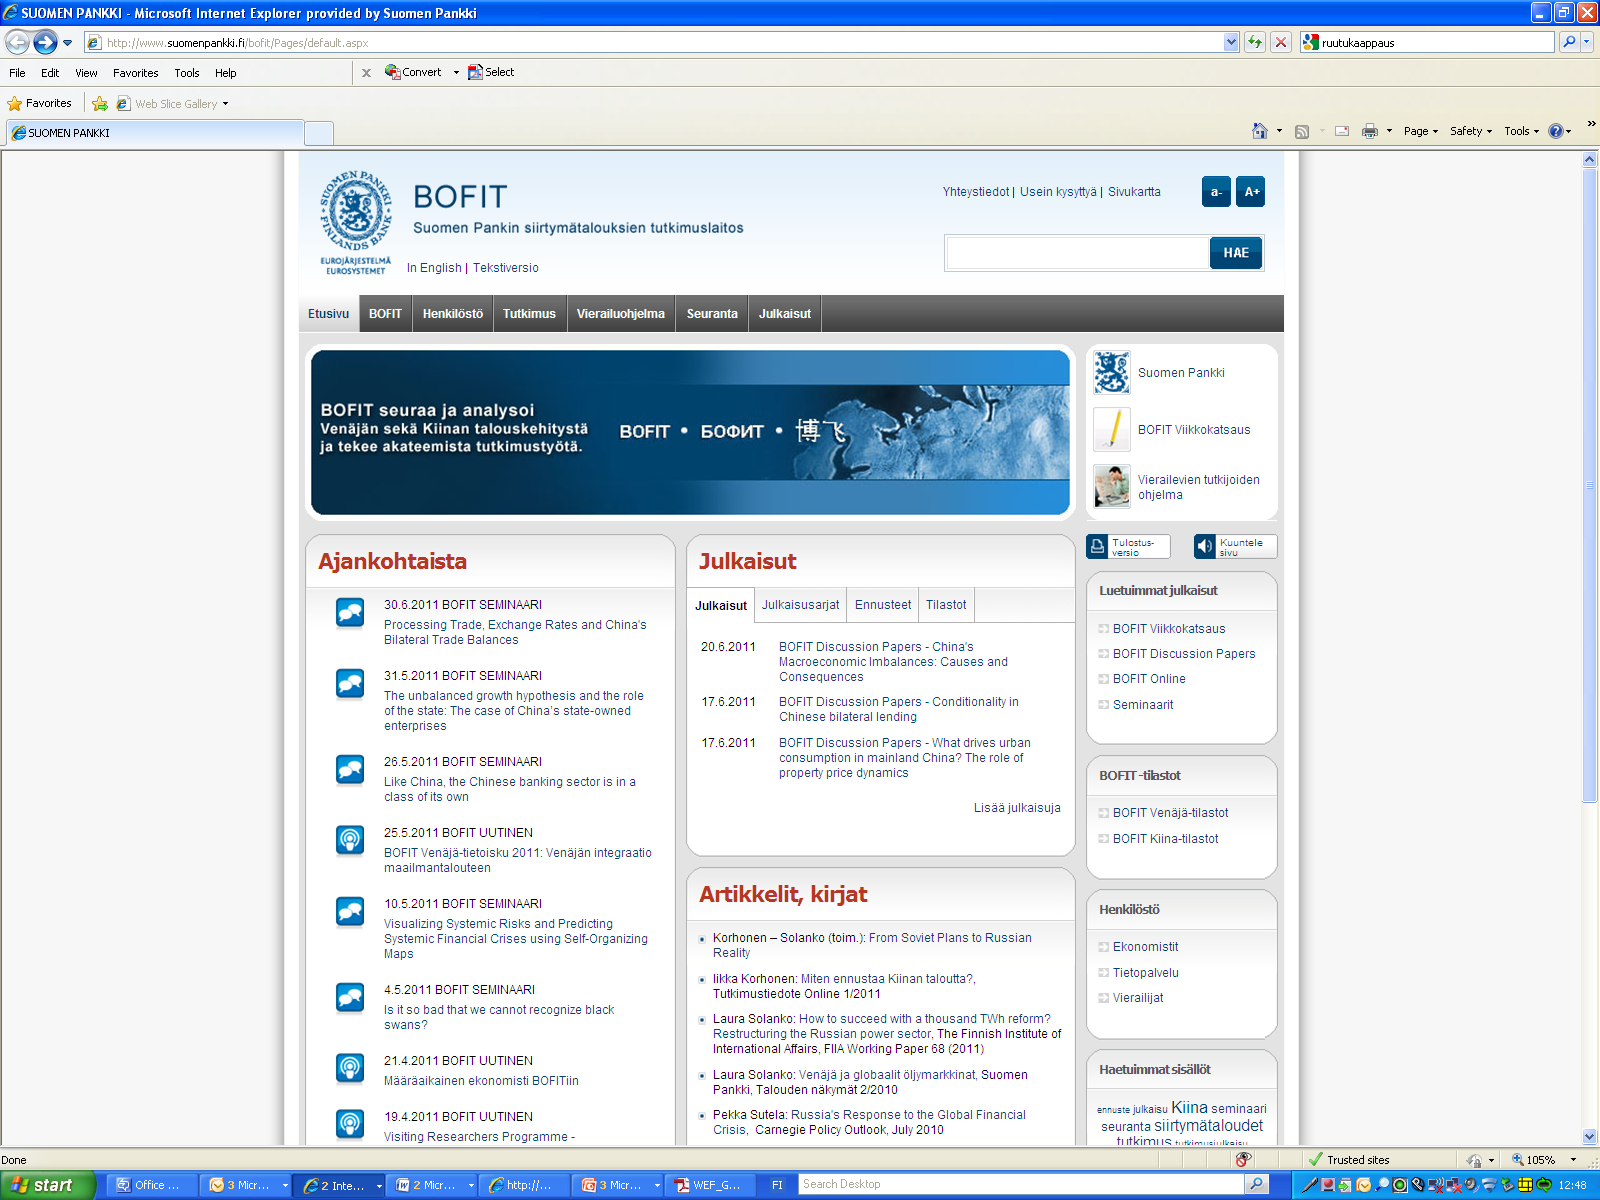Screen dimensions: 1600x1200
Task: Open the View menu
Action: [x=86, y=73]
